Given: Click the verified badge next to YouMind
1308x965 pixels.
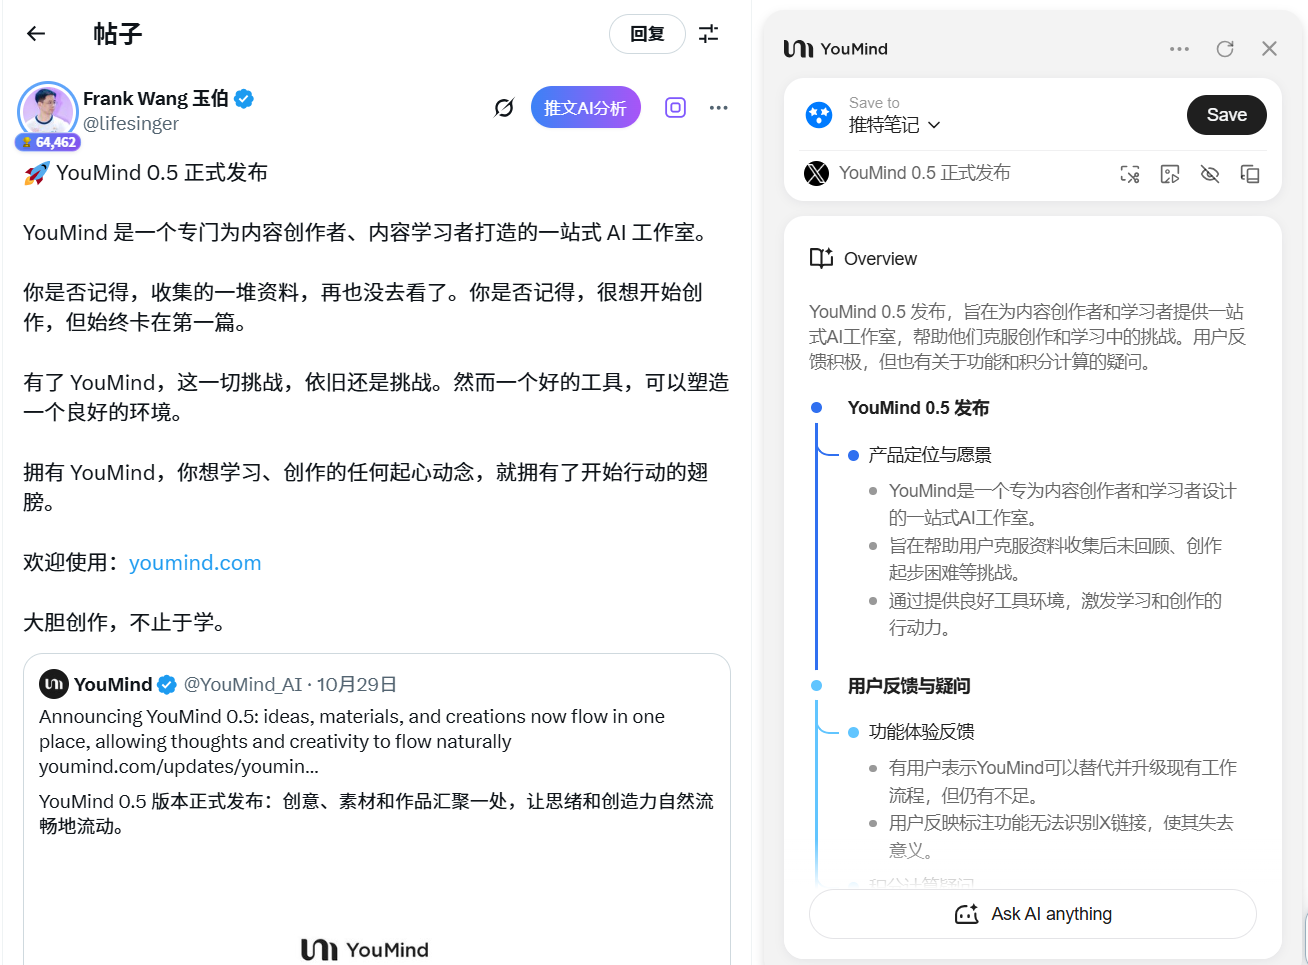Looking at the screenshot, I should (167, 685).
